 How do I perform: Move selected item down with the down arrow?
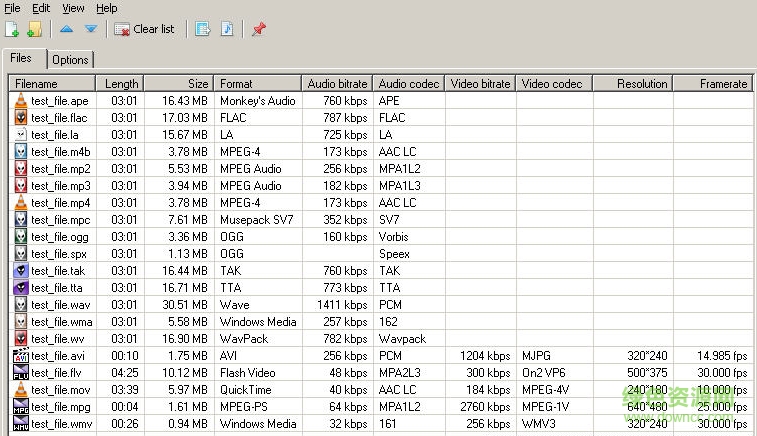90,29
